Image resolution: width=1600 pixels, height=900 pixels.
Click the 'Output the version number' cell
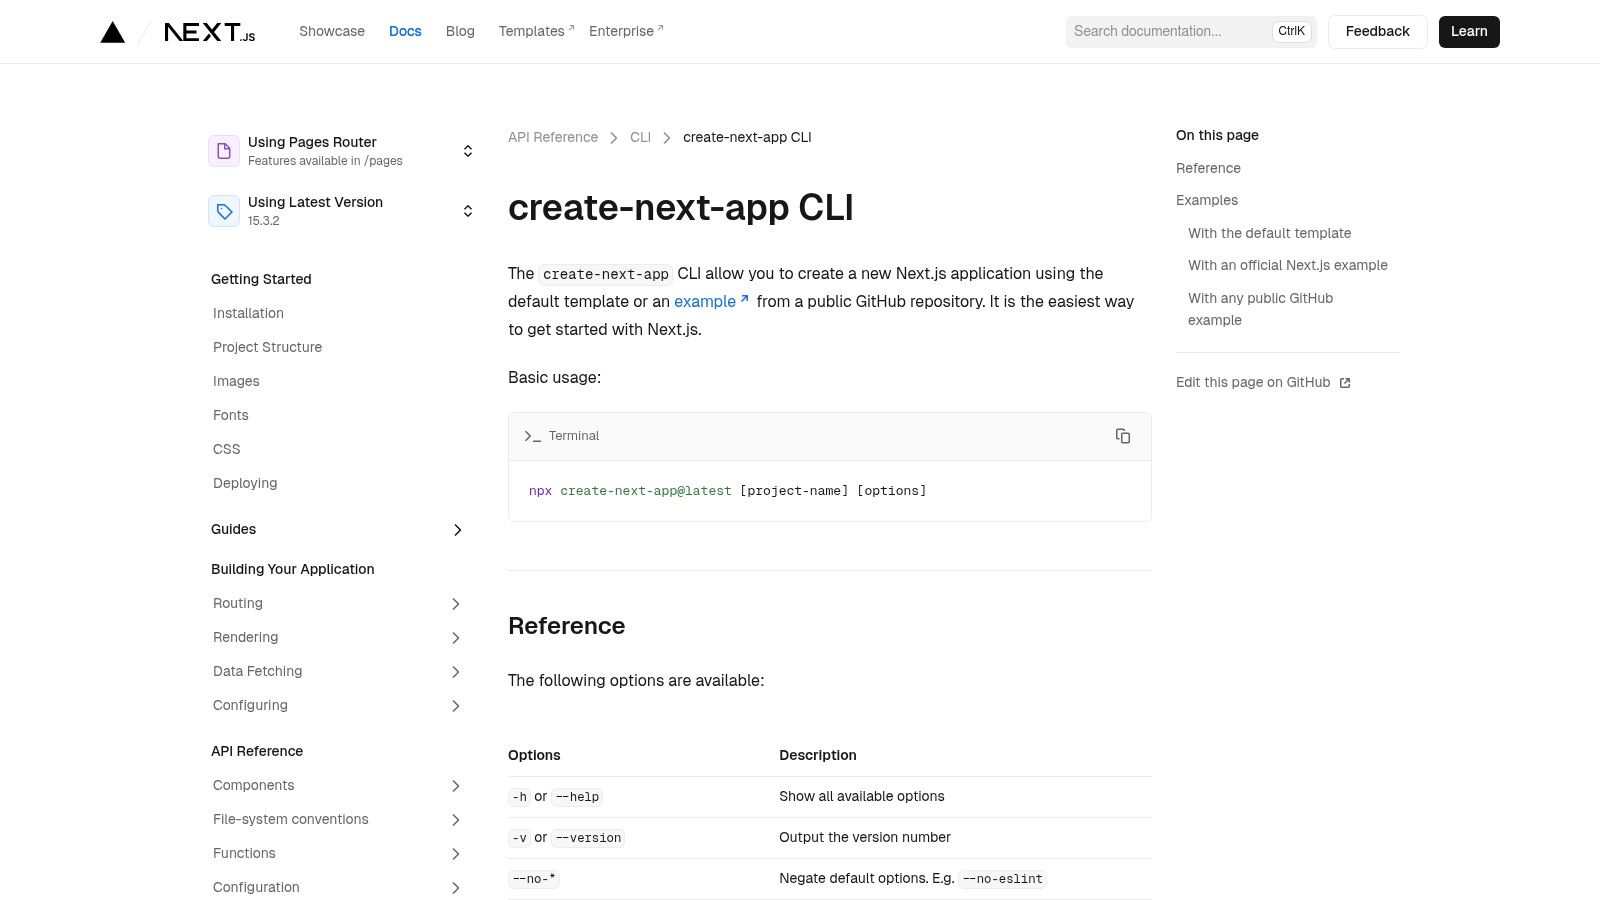point(865,837)
